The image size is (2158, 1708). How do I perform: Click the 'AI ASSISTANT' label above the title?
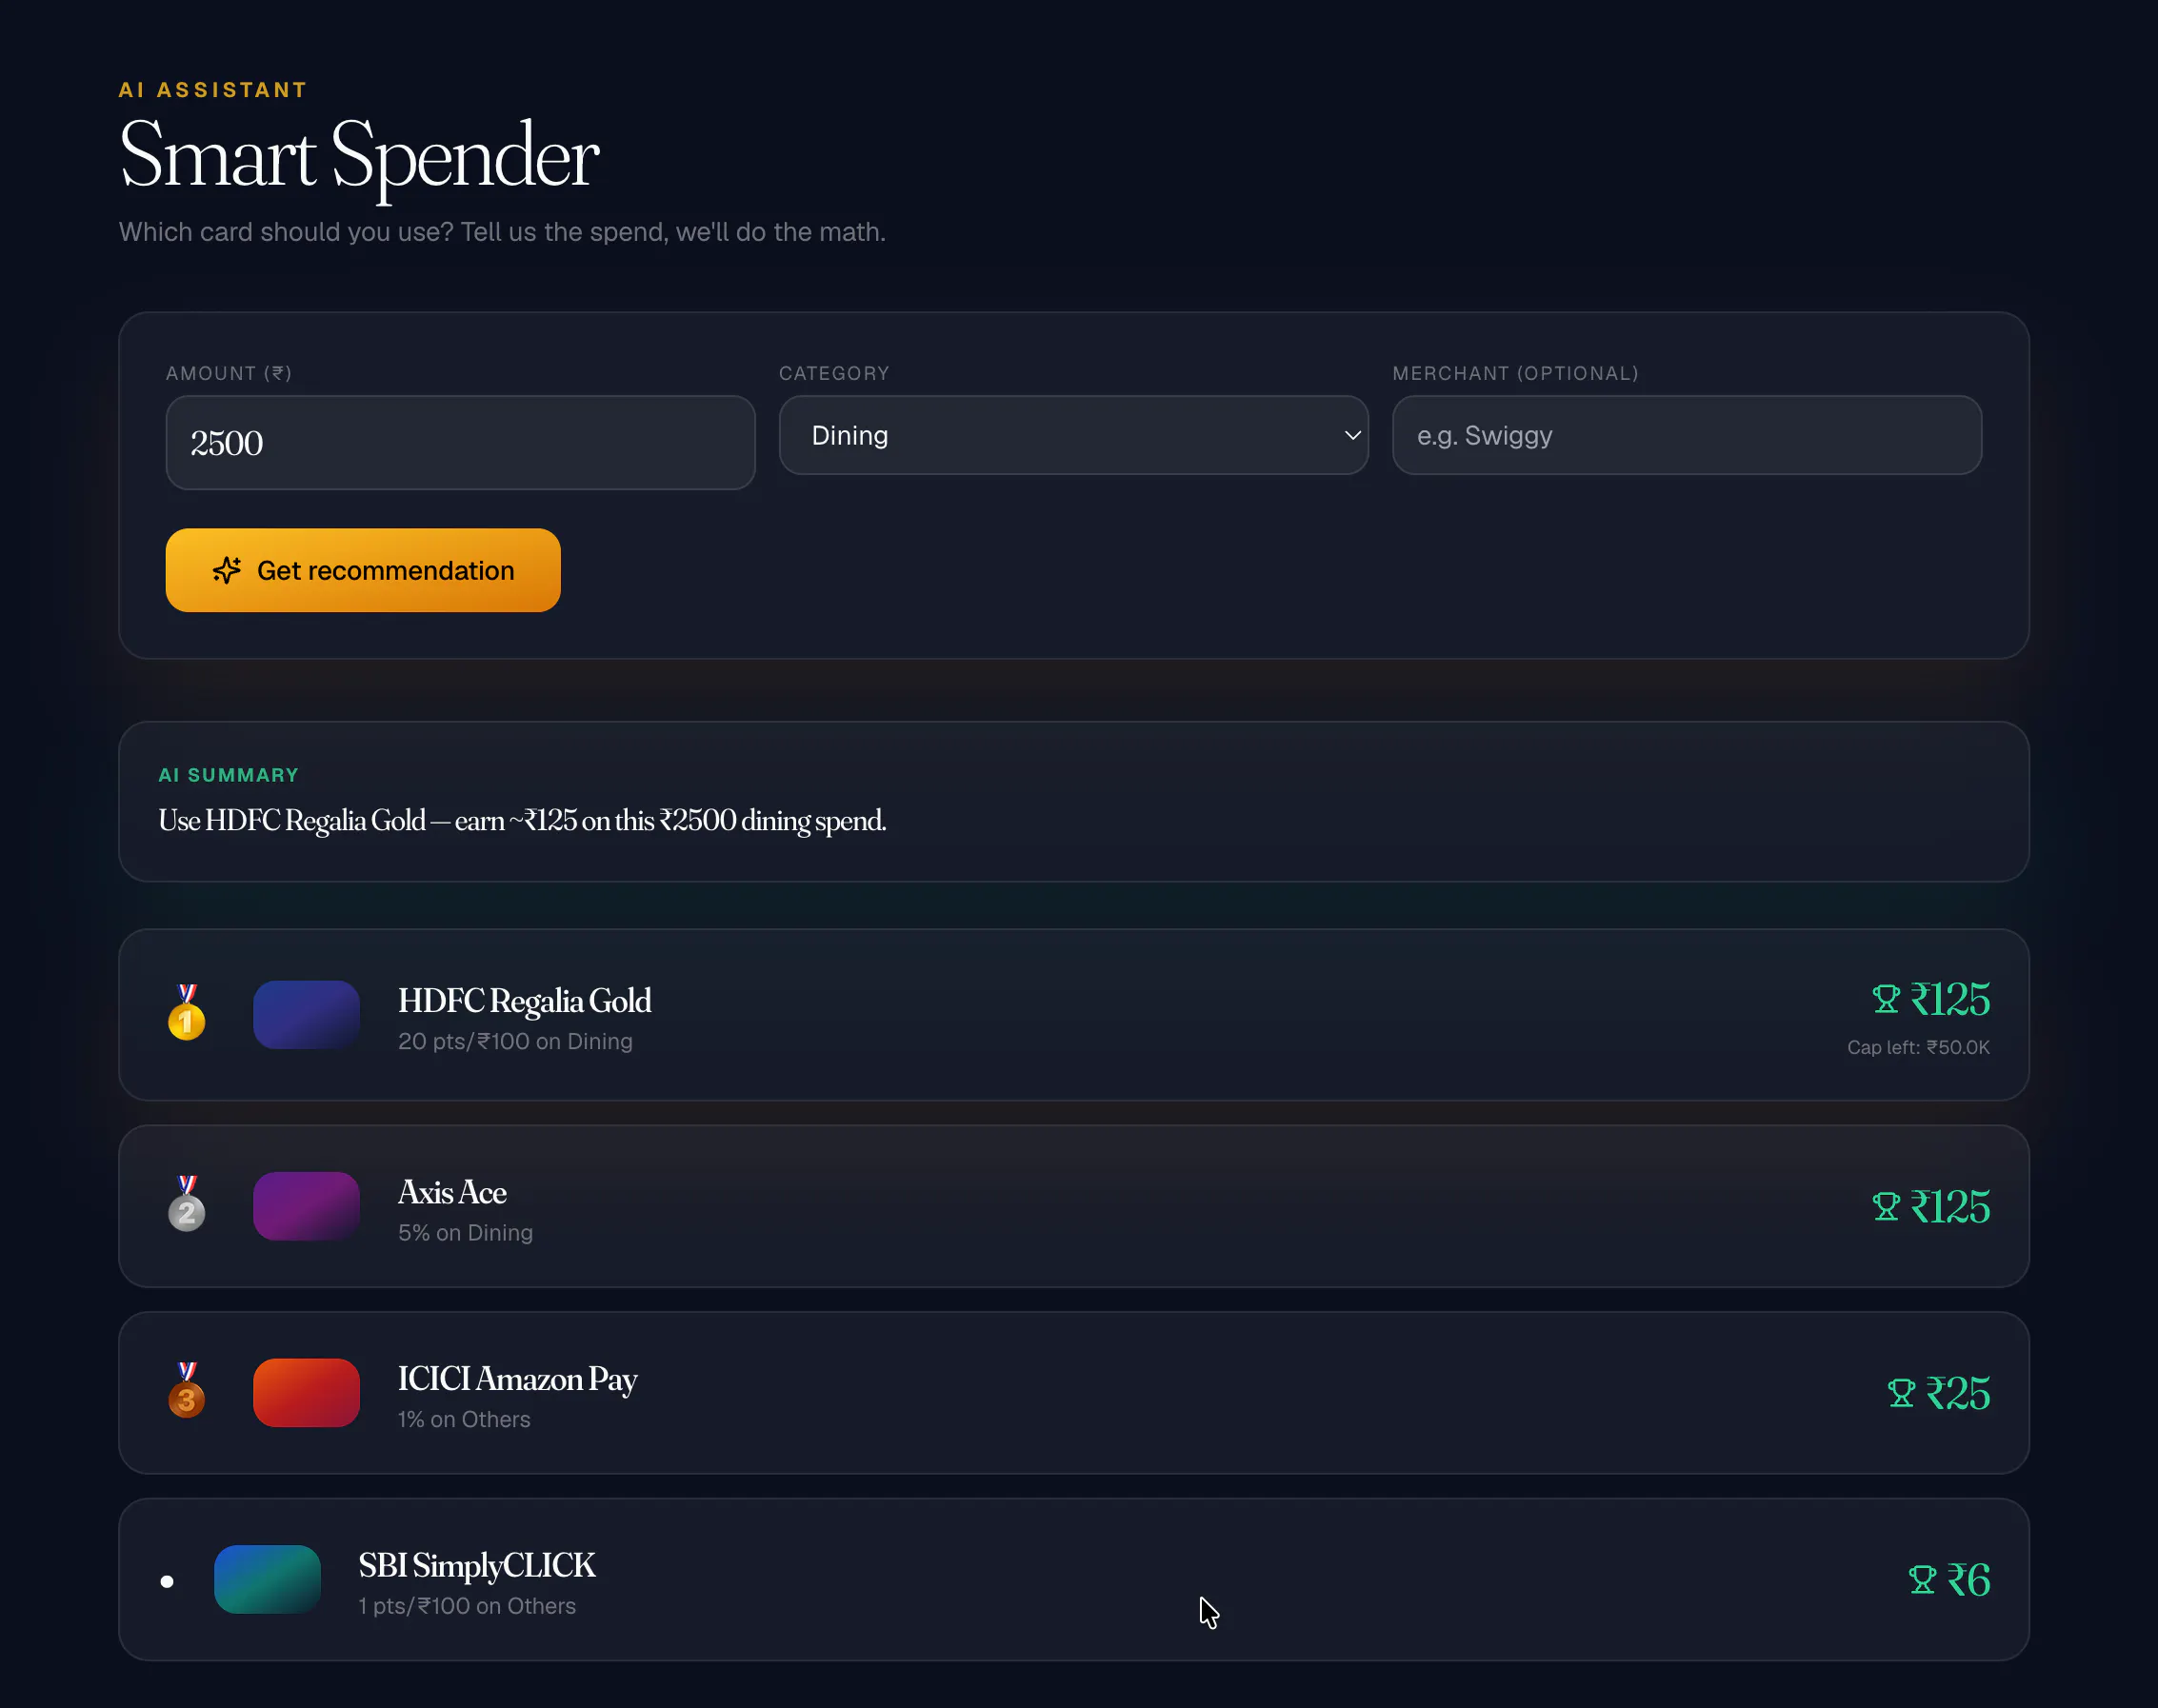point(213,90)
